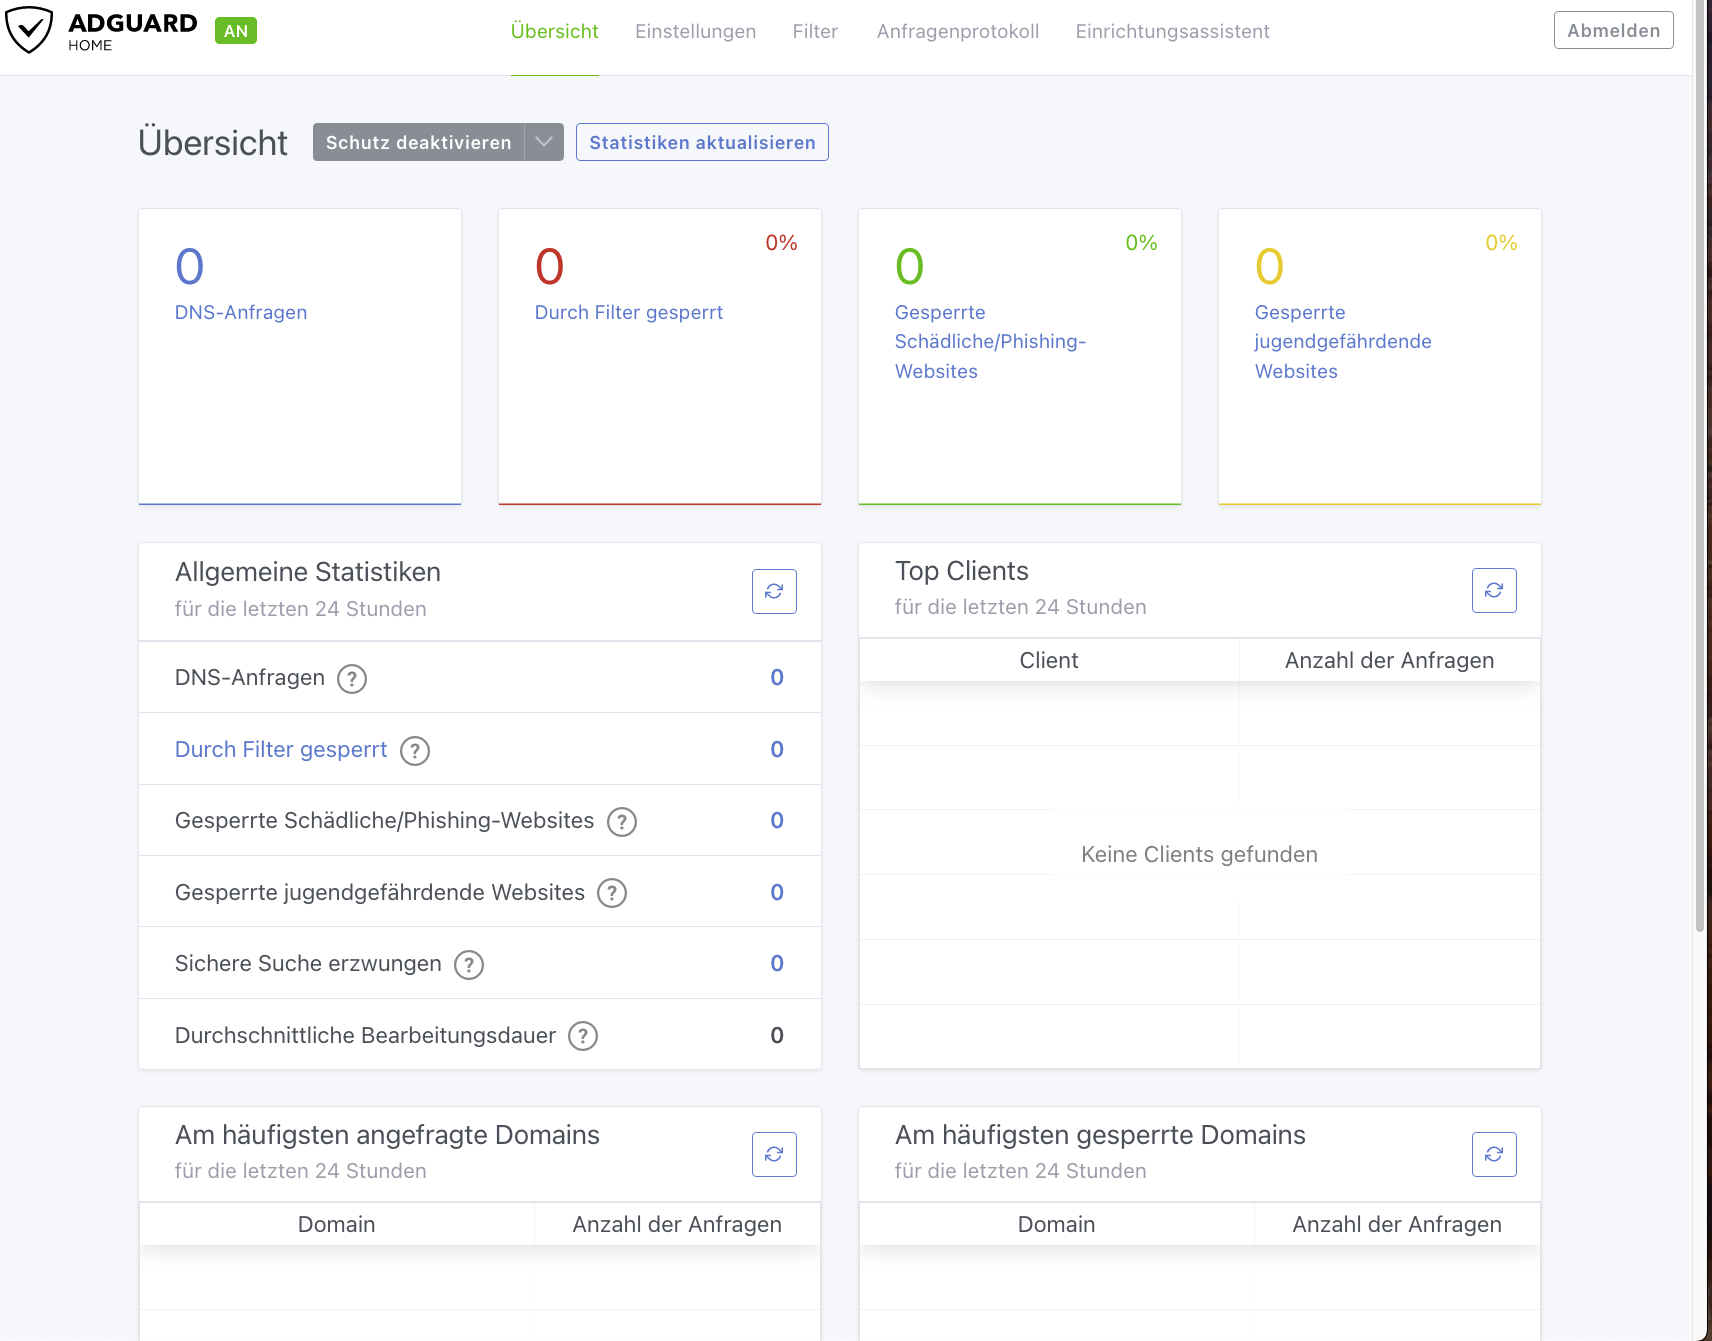The image size is (1712, 1341).
Task: Click the Statistiken aktualisieren button
Action: coord(702,142)
